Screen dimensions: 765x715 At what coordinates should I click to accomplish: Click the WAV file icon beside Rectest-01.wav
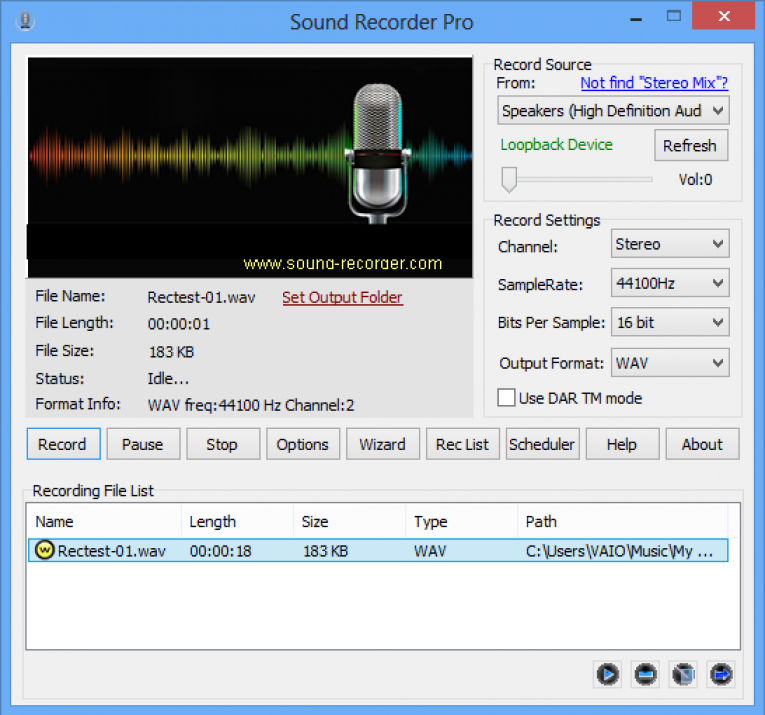[x=44, y=550]
